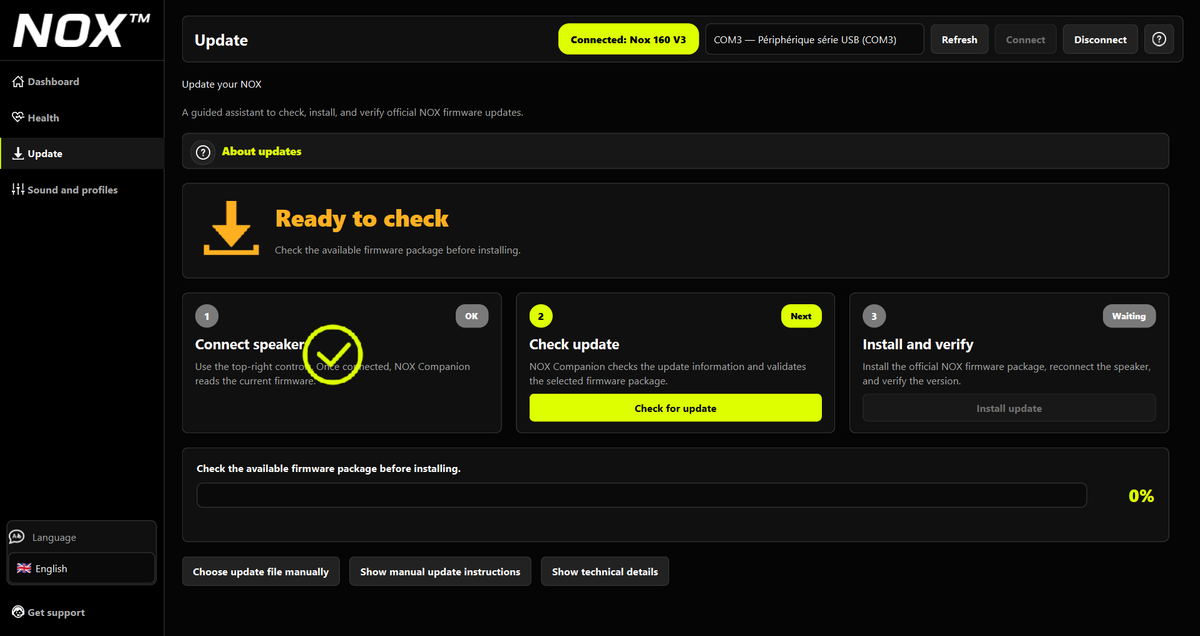Viewport: 1200px width, 636px height.
Task: Click Show manual update instructions
Action: pos(440,572)
